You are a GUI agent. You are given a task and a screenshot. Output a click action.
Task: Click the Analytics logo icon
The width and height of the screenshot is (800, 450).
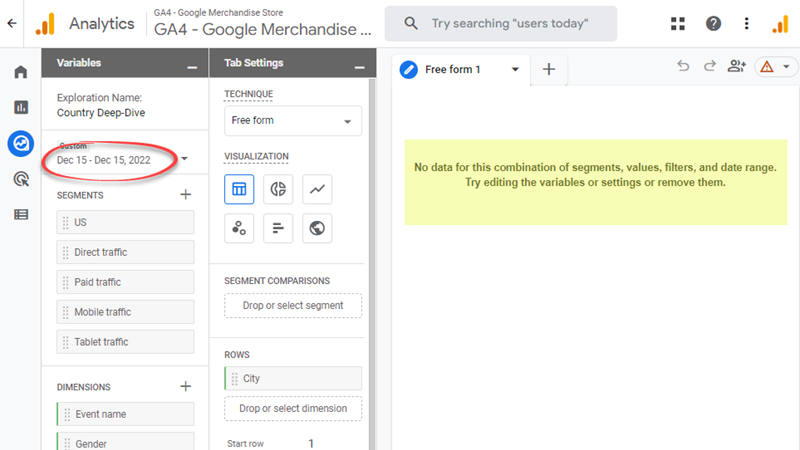coord(45,24)
